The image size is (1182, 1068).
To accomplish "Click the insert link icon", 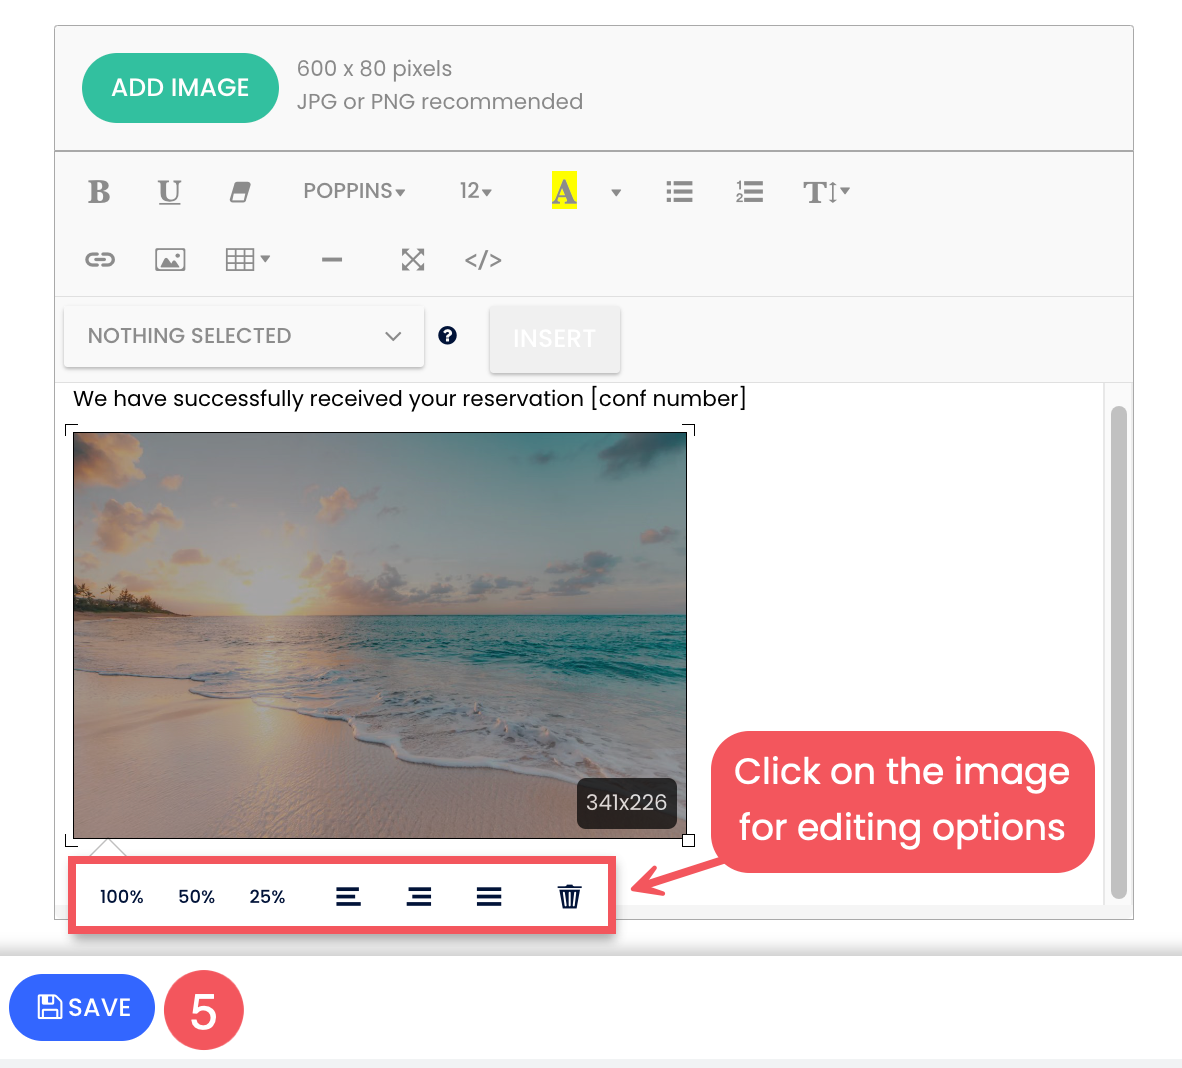I will 100,260.
